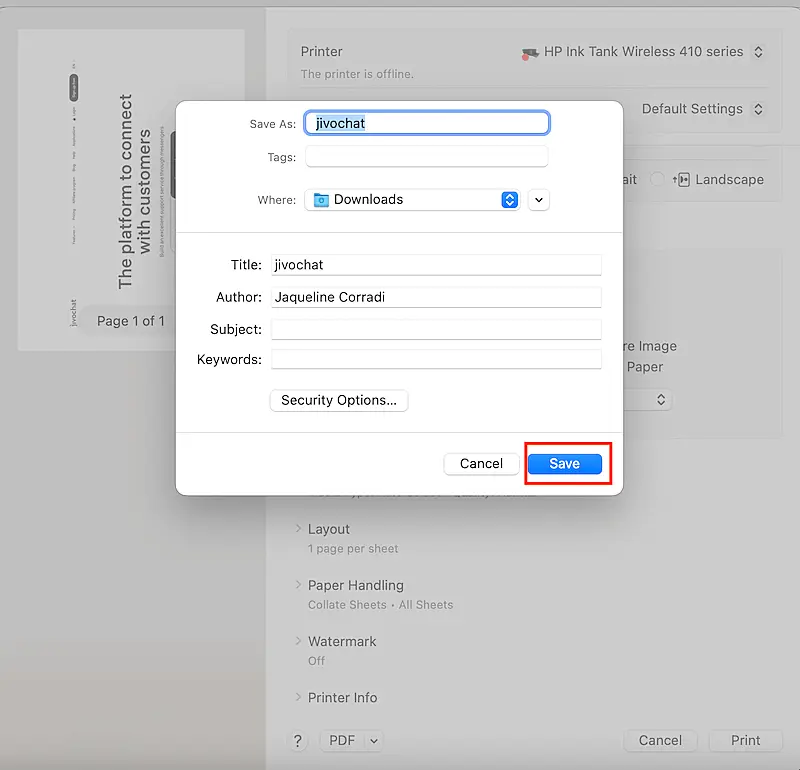Click the Save button
The width and height of the screenshot is (800, 770).
(x=566, y=463)
